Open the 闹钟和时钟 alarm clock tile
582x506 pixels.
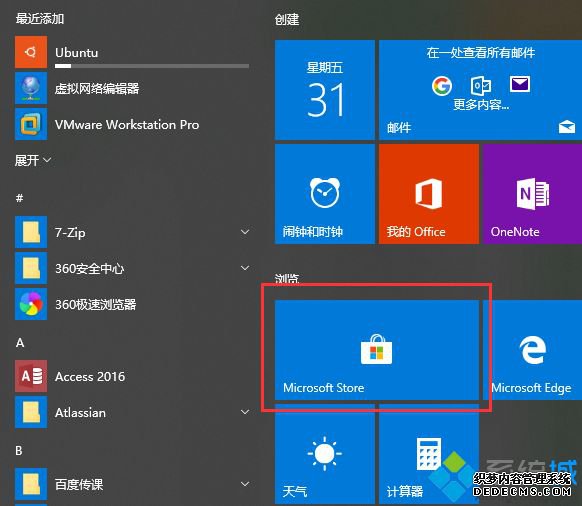(325, 194)
